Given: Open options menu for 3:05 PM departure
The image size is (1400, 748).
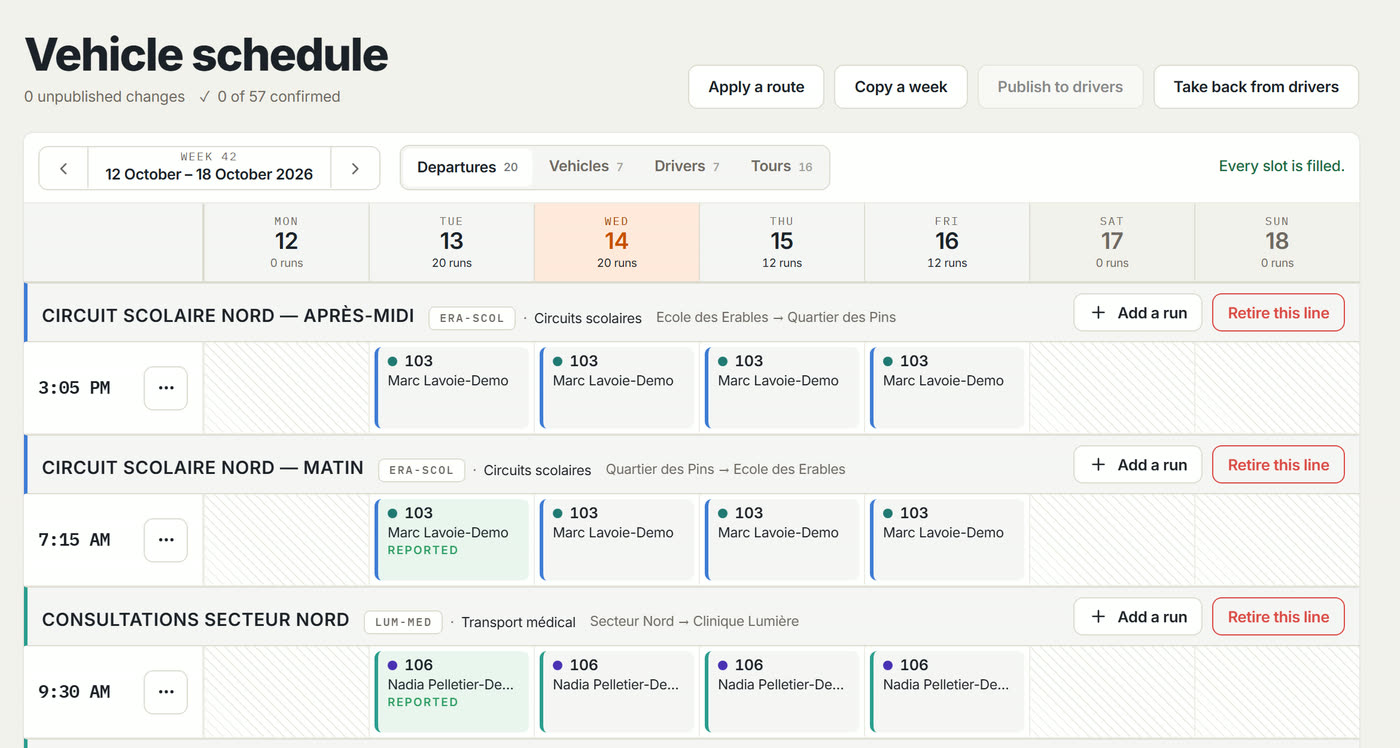Looking at the screenshot, I should click(166, 388).
